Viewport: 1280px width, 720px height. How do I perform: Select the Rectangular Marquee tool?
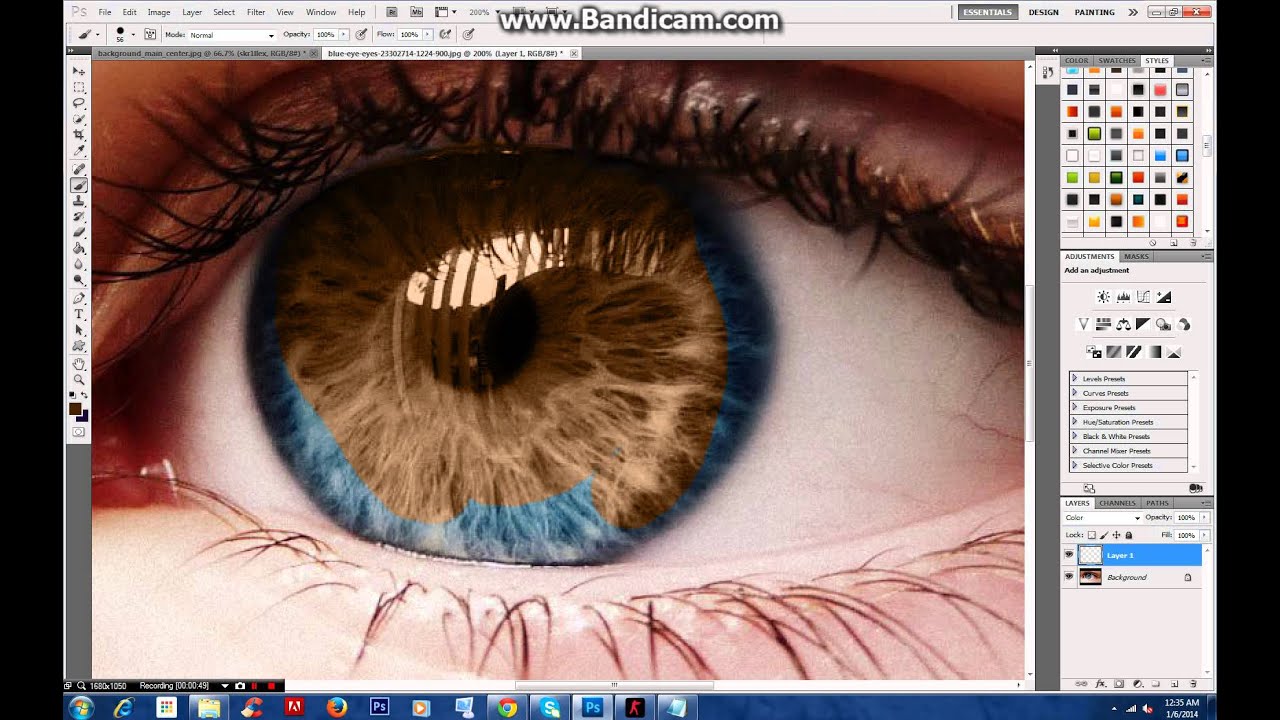click(x=79, y=87)
